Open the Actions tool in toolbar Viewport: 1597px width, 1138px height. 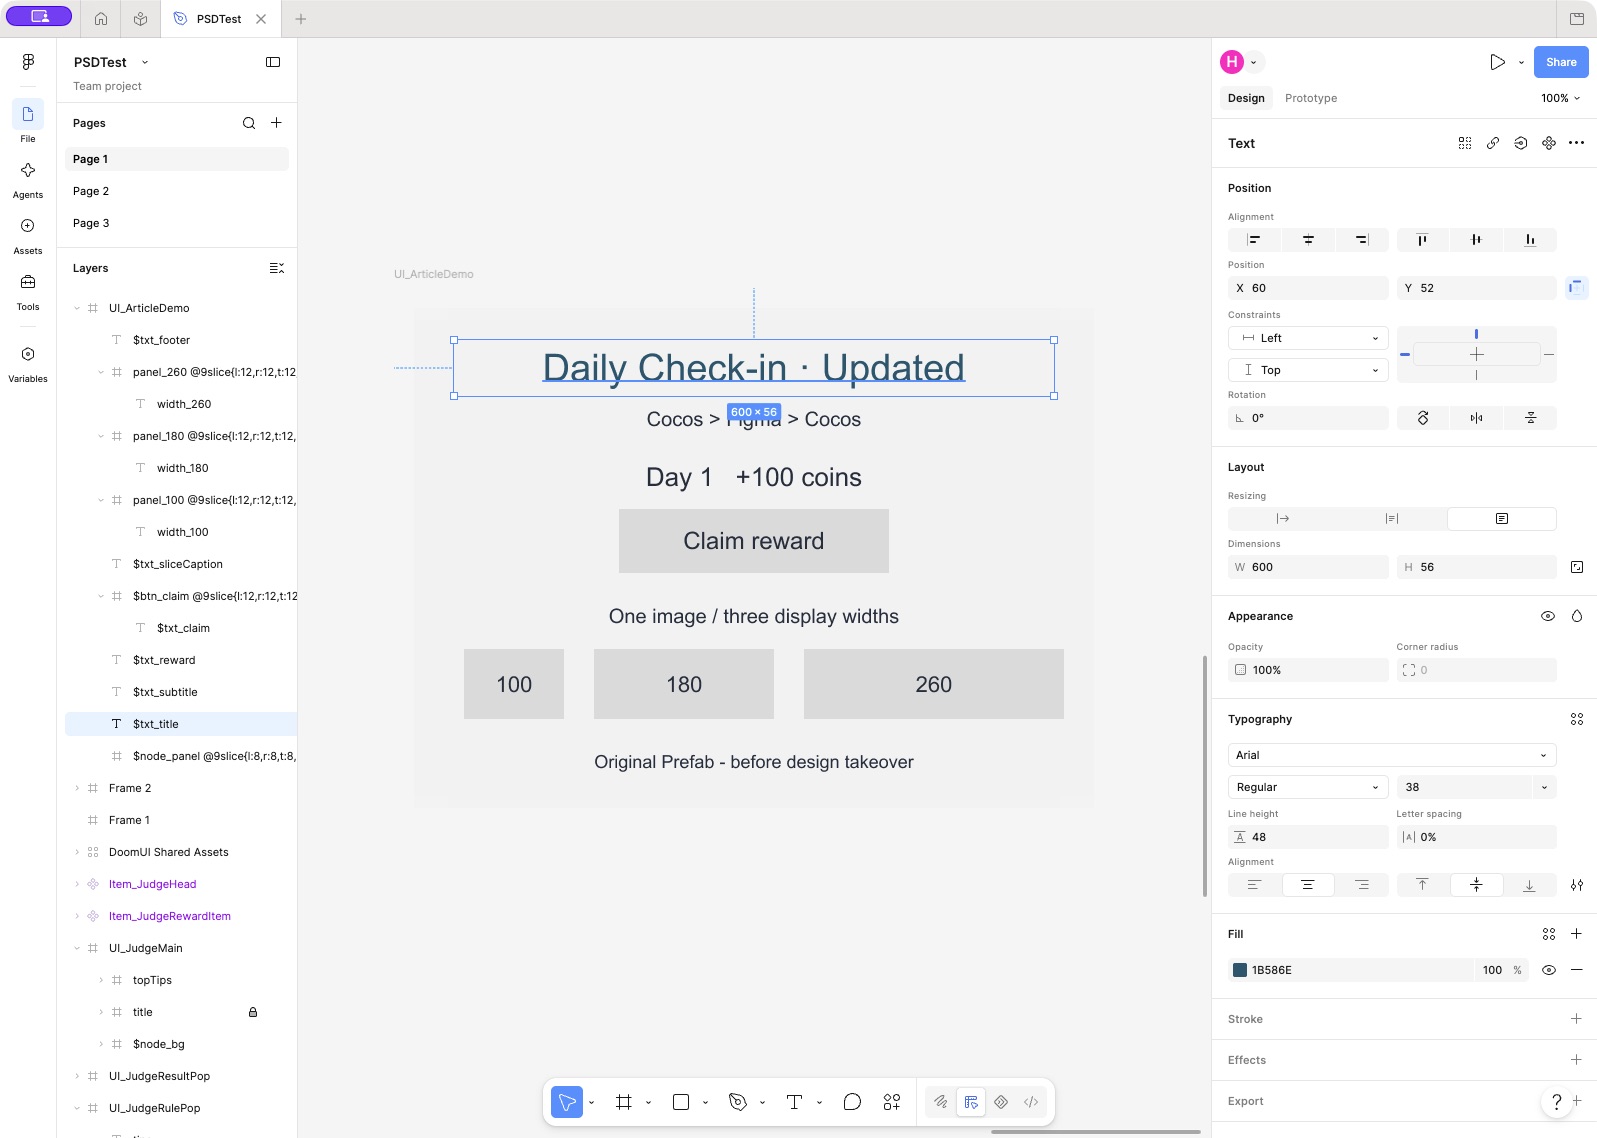(x=892, y=1102)
